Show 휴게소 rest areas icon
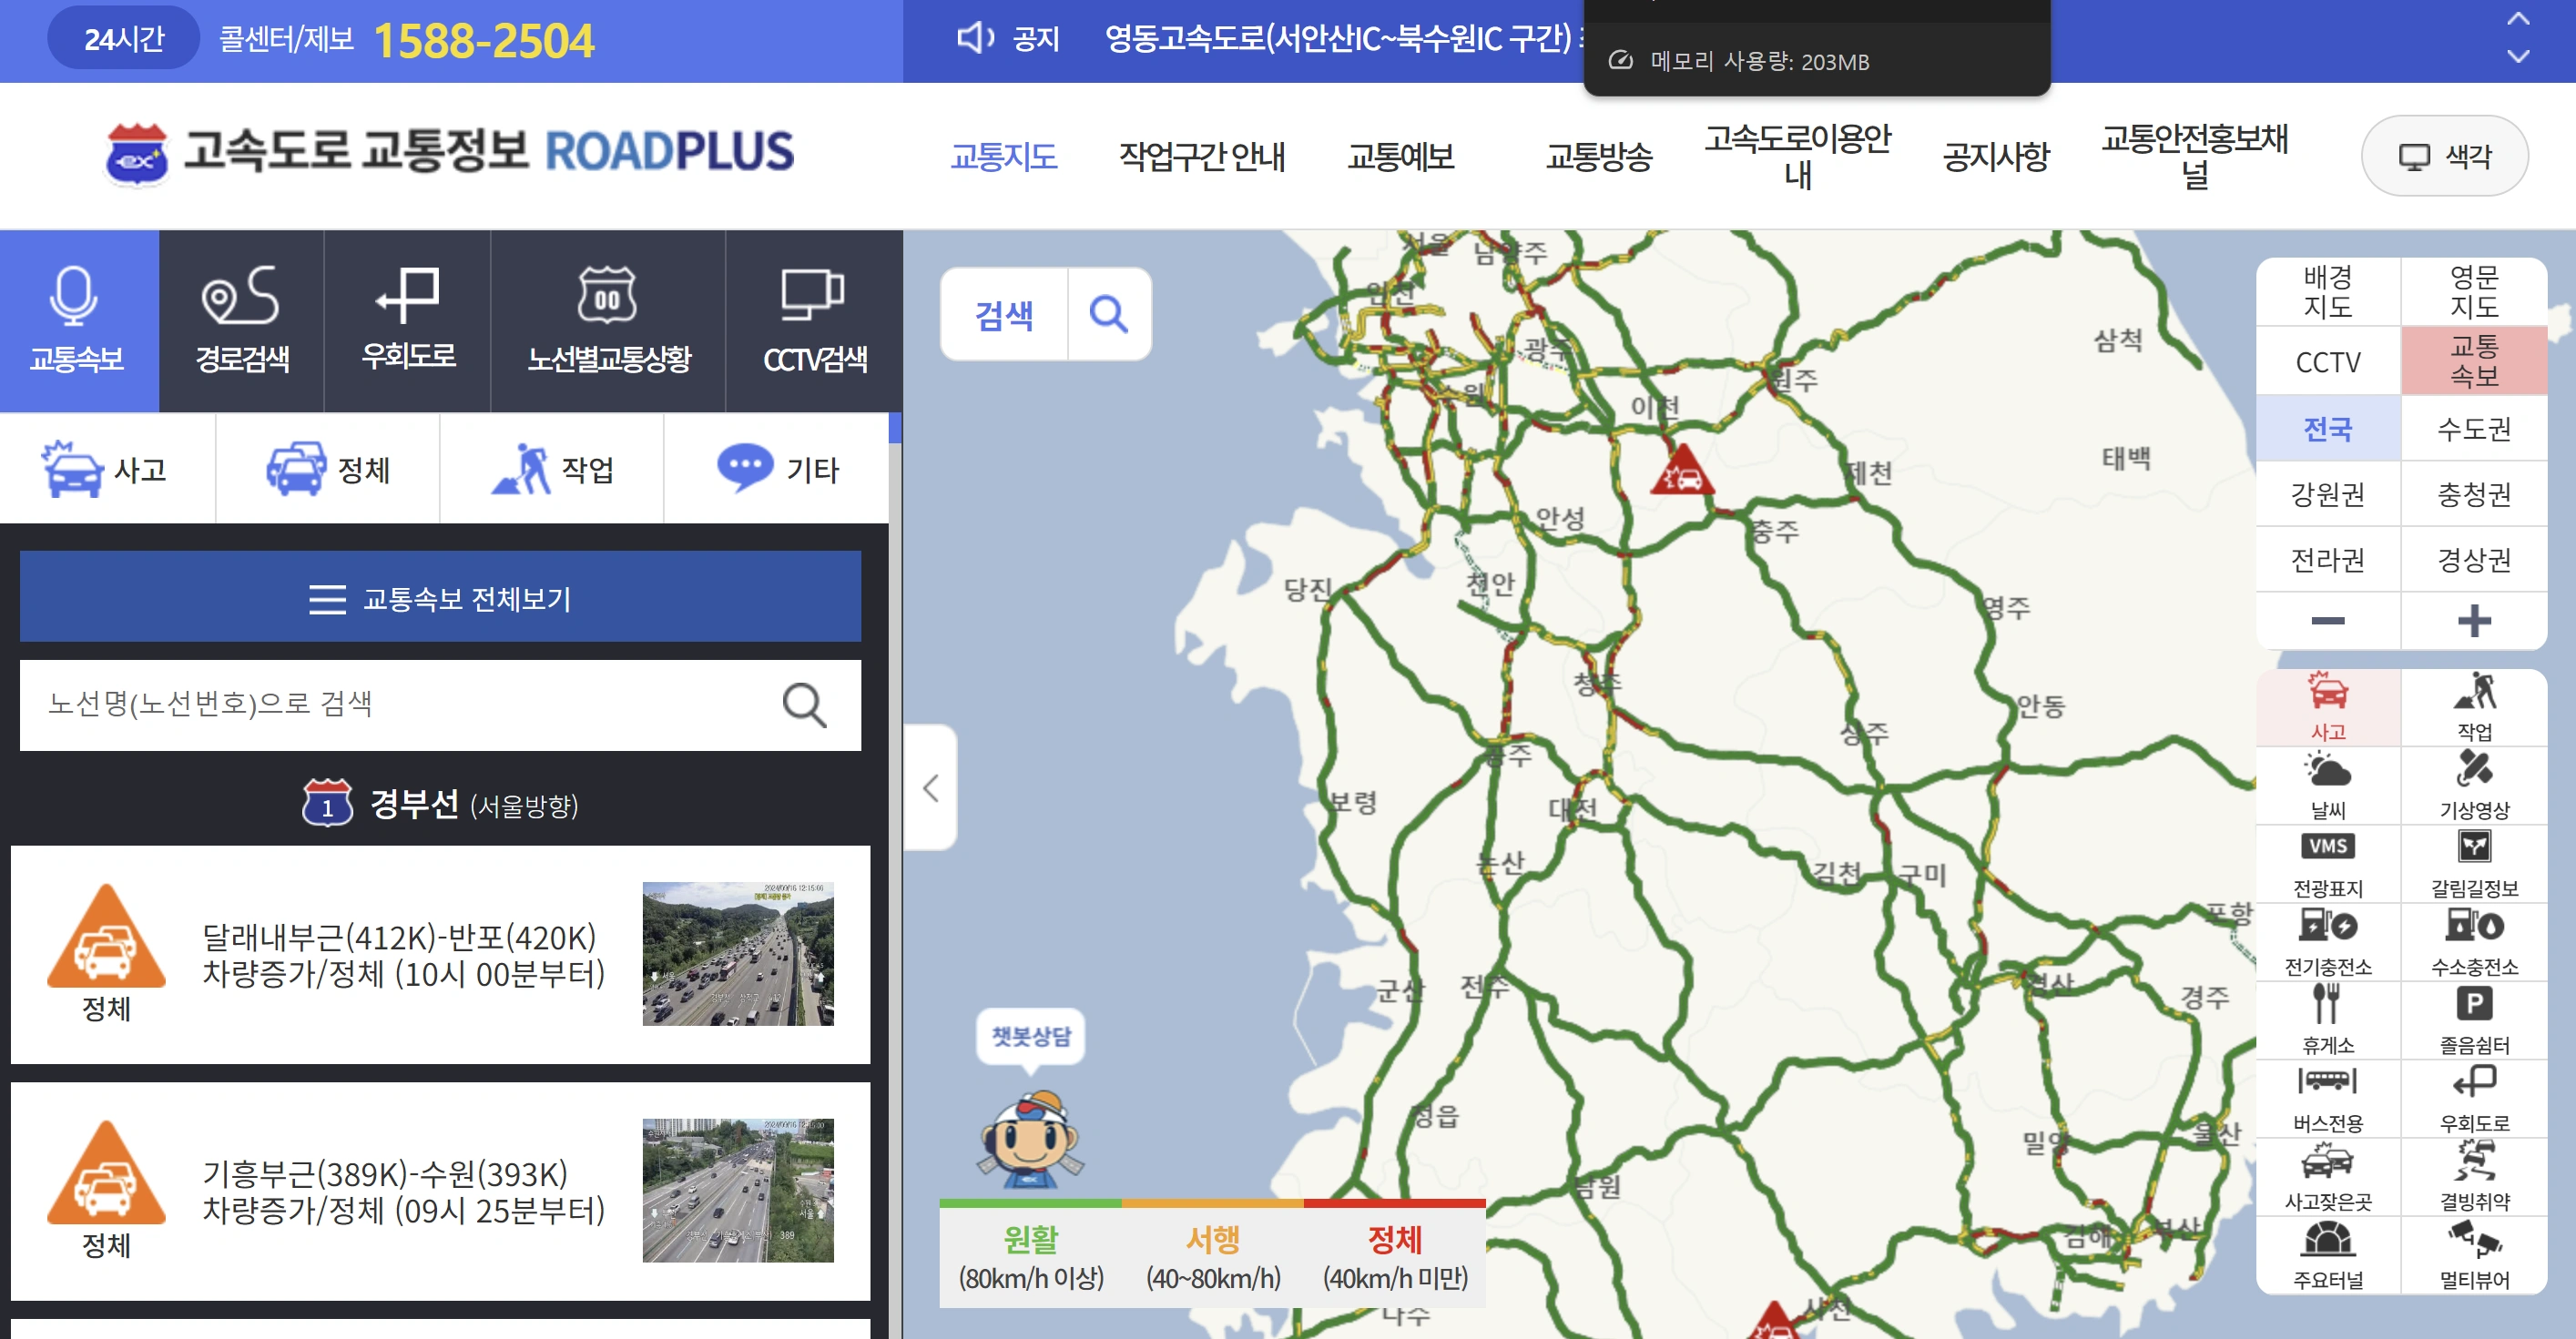The width and height of the screenshot is (2576, 1339). coord(2327,1019)
